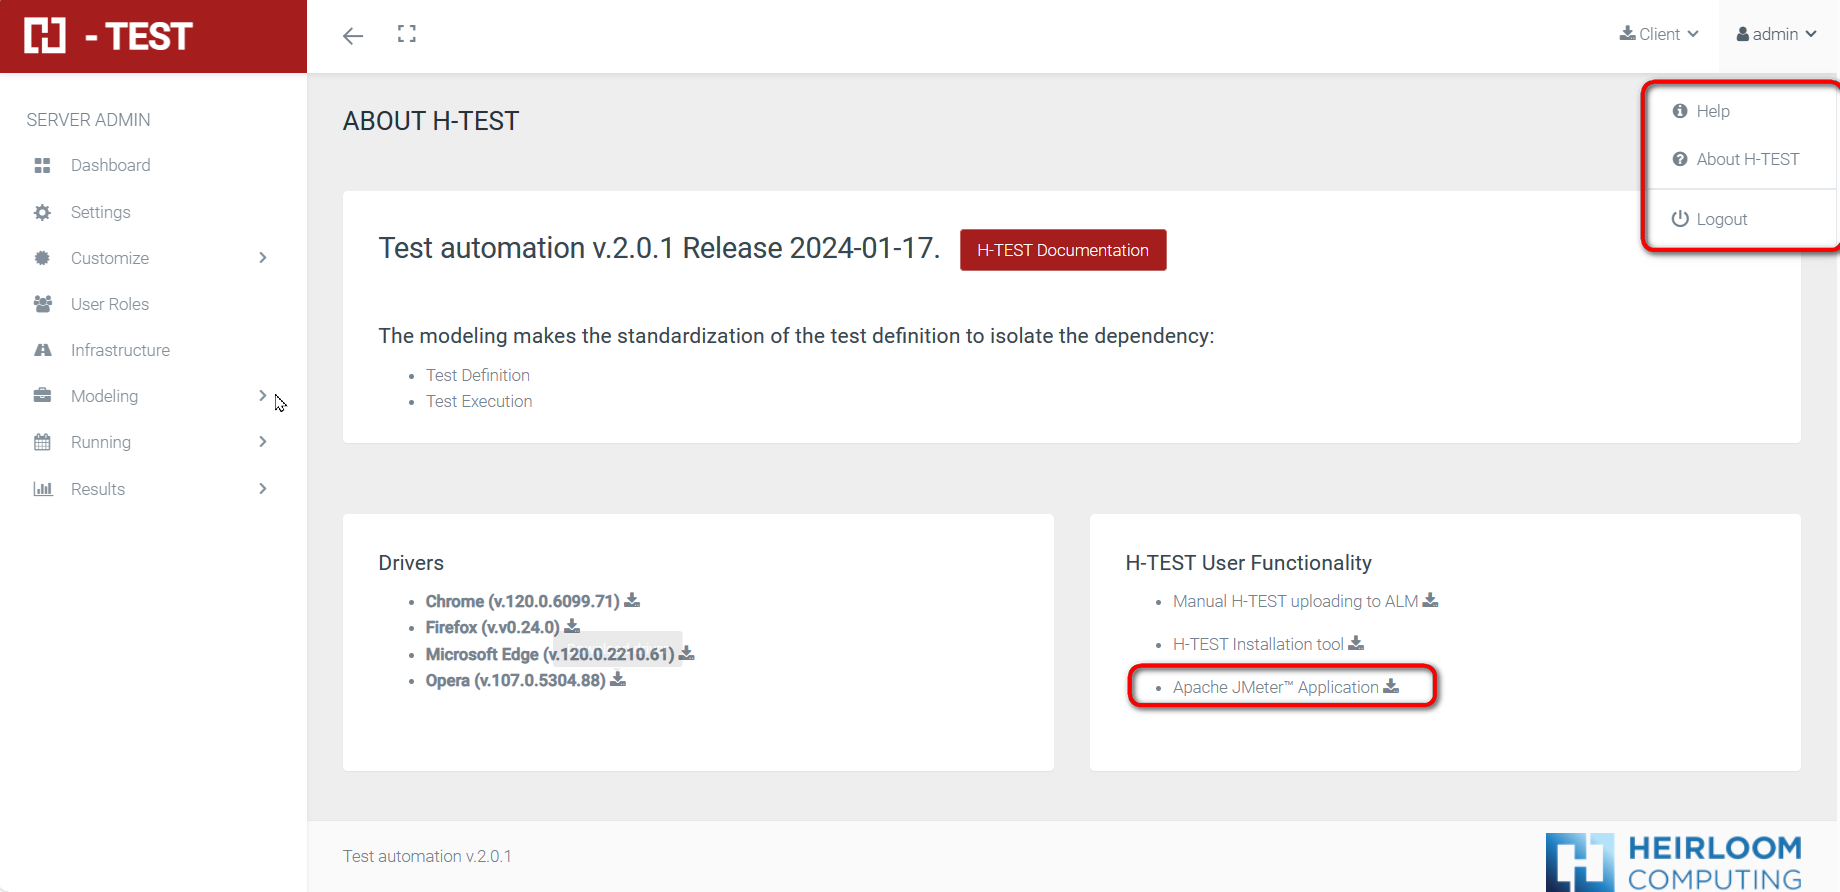This screenshot has height=892, width=1840.
Task: Download the Opera driver
Action: [618, 680]
